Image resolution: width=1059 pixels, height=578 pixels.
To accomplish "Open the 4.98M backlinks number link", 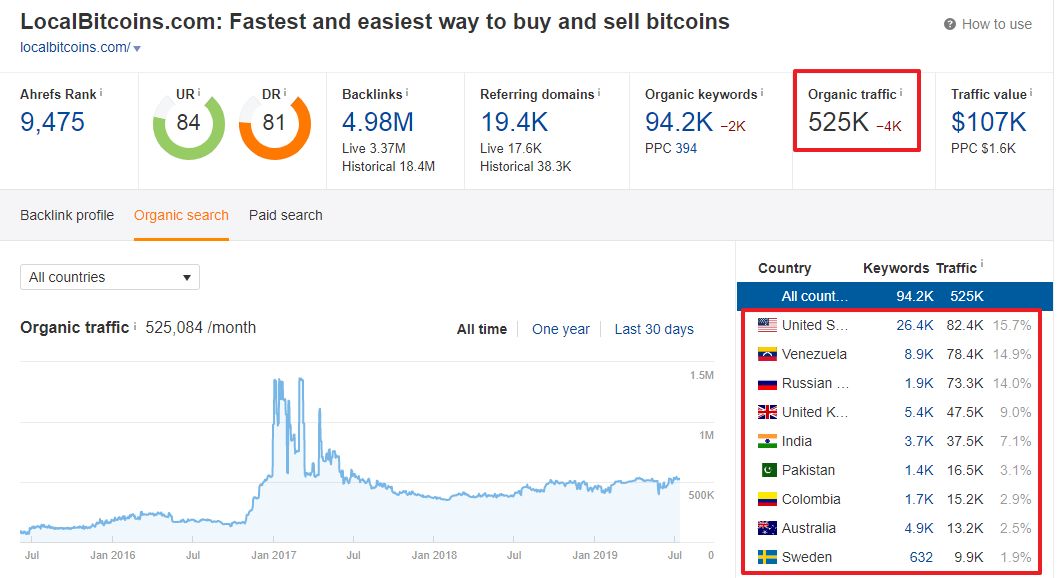I will 378,122.
